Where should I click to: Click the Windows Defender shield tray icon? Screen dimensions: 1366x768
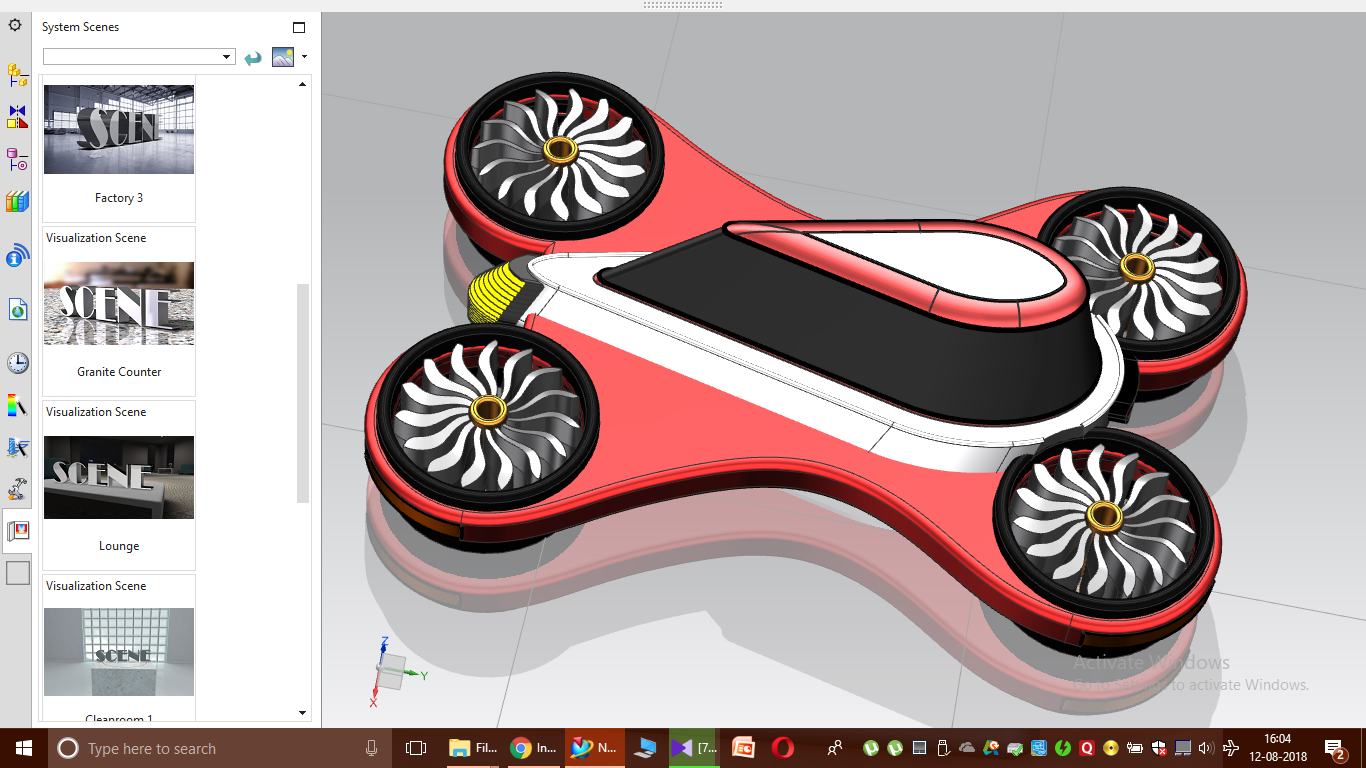1159,748
